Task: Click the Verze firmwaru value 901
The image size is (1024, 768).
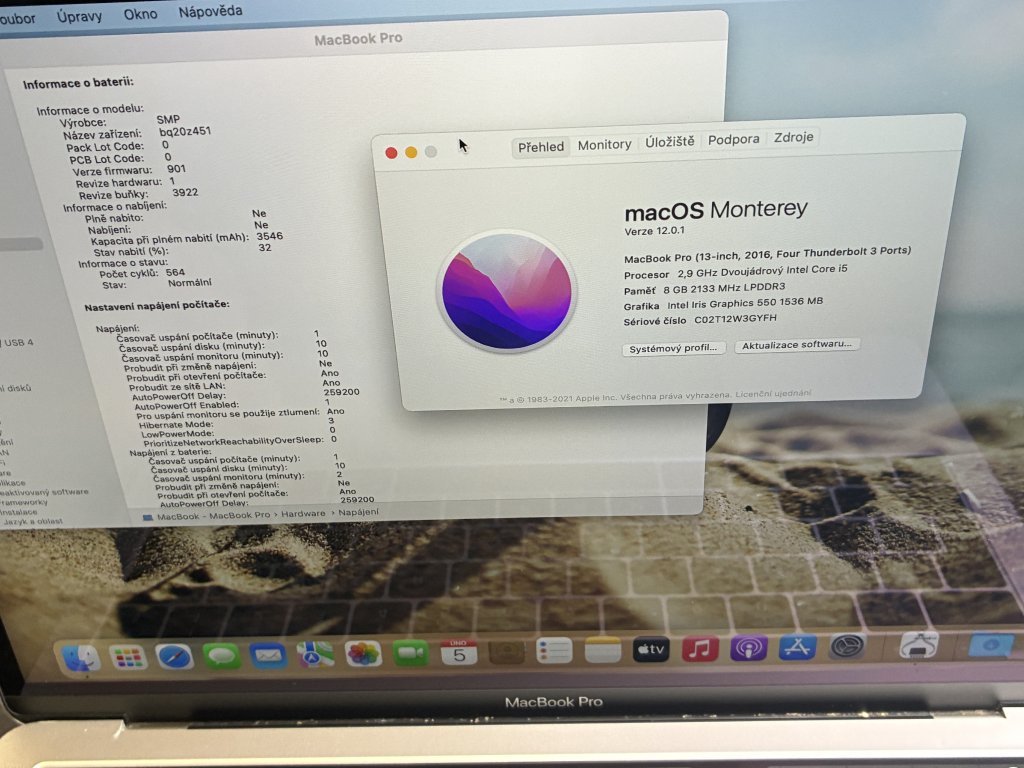Action: (x=176, y=168)
